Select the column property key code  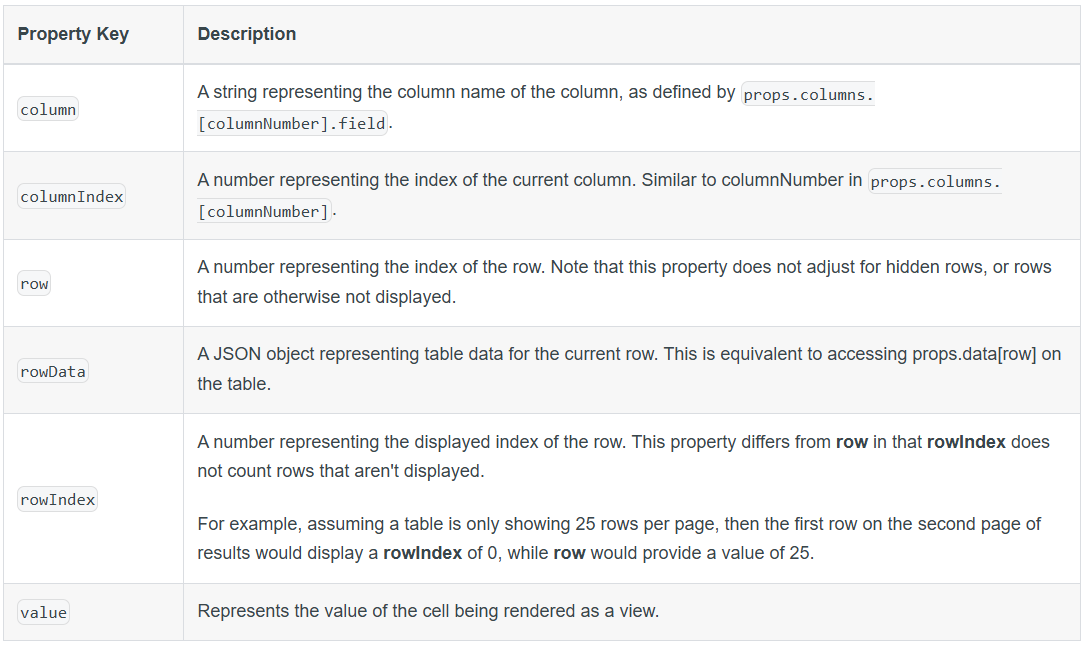[48, 109]
